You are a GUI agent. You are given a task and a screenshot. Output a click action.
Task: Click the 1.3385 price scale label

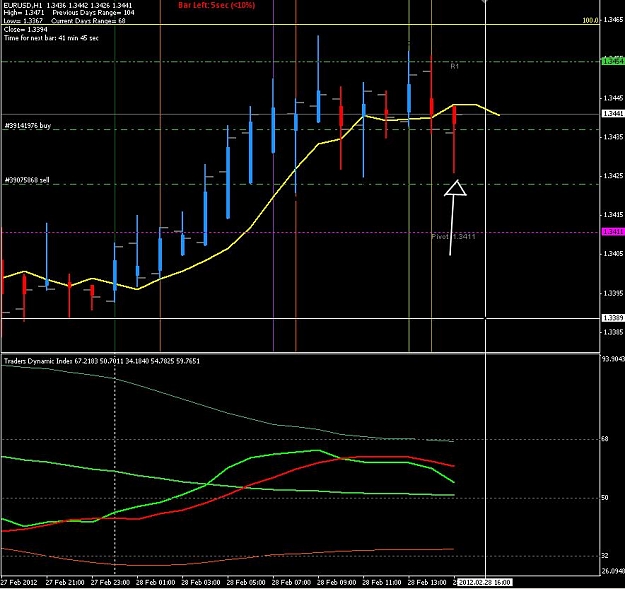click(613, 332)
